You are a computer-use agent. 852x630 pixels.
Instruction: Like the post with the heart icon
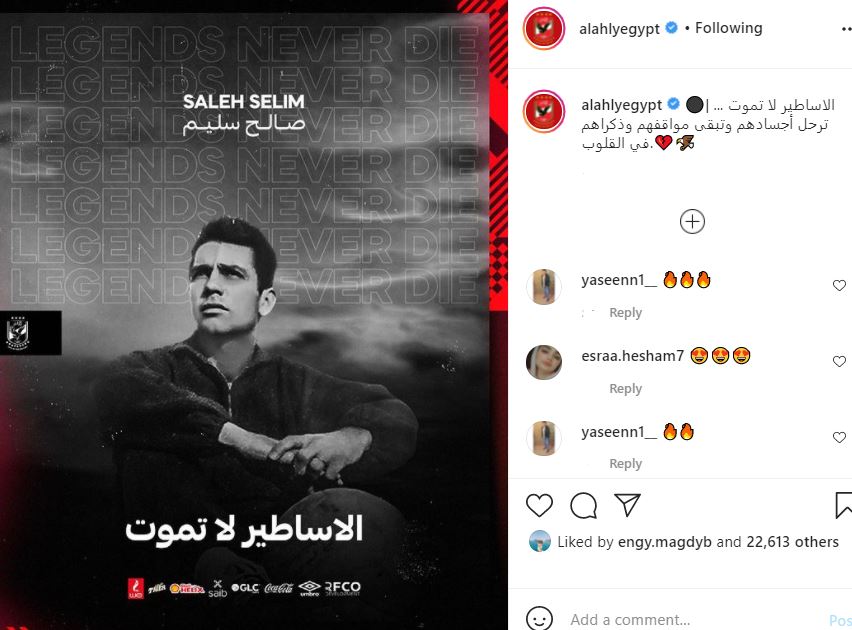pyautogui.click(x=539, y=506)
